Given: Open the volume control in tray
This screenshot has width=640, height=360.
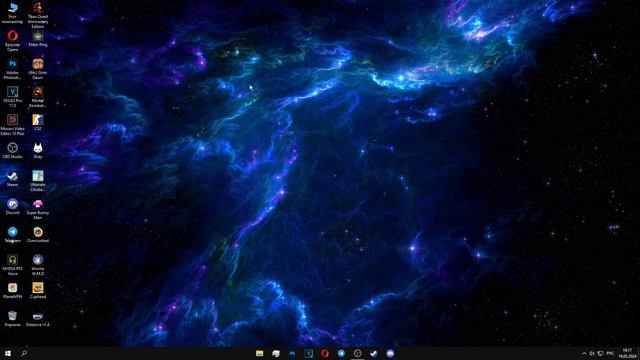Looking at the screenshot, I should click(x=592, y=353).
